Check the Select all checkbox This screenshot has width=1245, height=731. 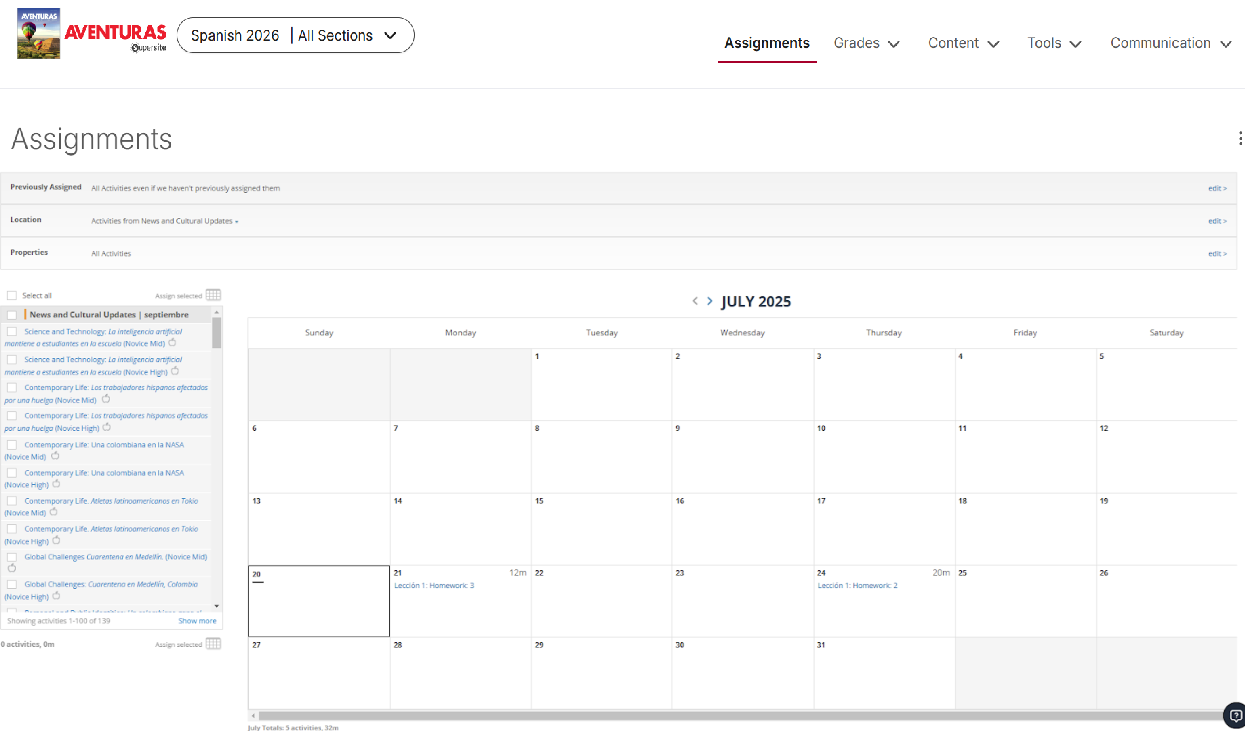(12, 296)
